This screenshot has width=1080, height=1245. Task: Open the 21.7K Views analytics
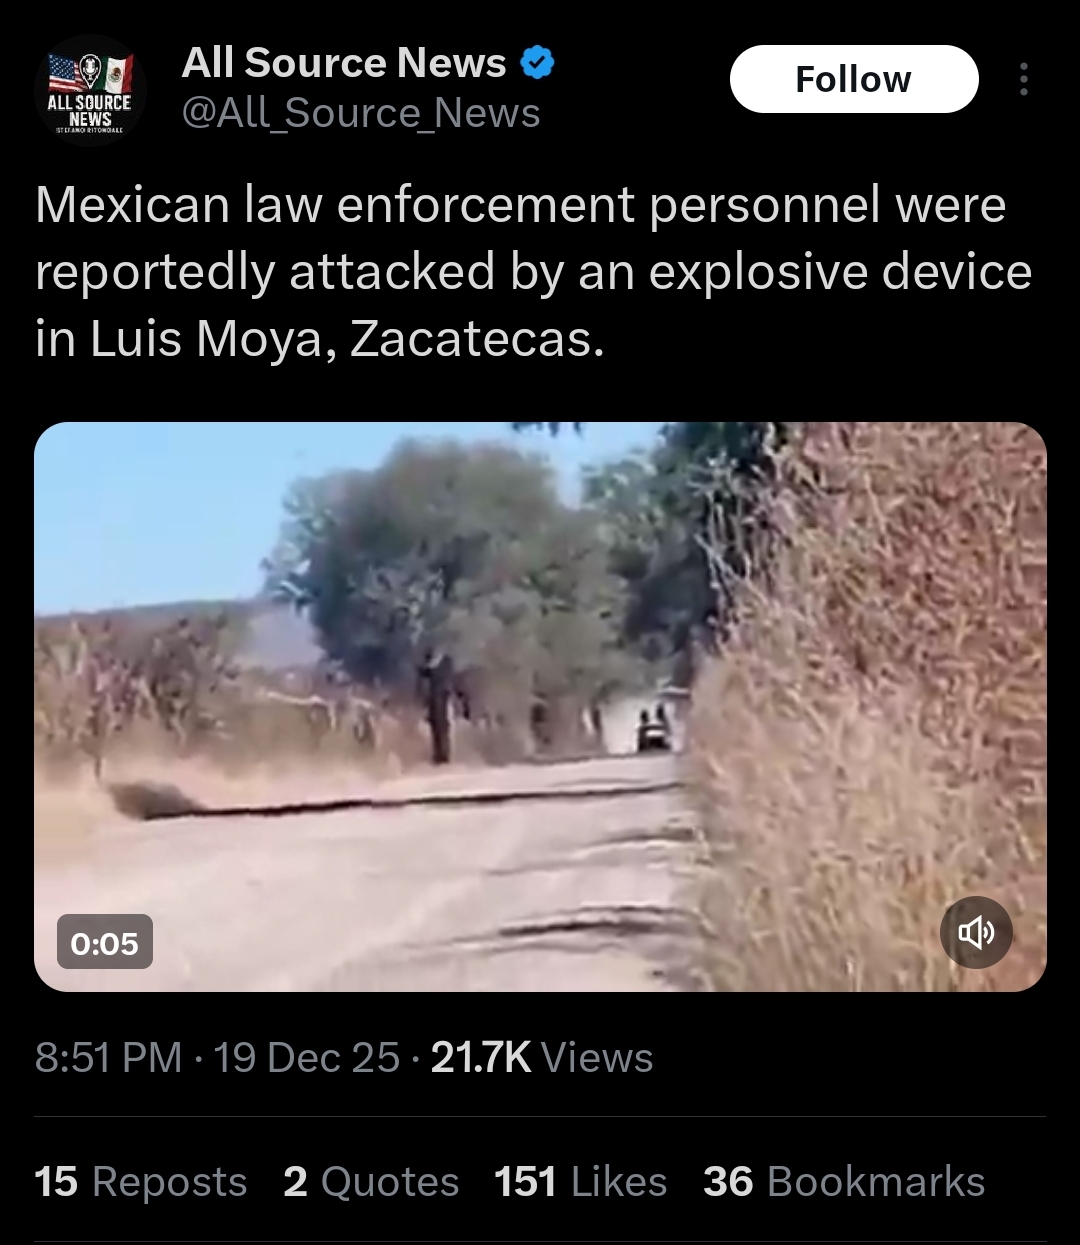coord(542,1058)
